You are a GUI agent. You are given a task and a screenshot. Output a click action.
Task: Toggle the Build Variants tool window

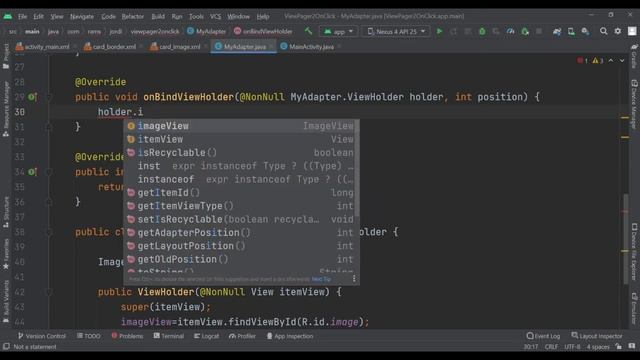coord(6,301)
